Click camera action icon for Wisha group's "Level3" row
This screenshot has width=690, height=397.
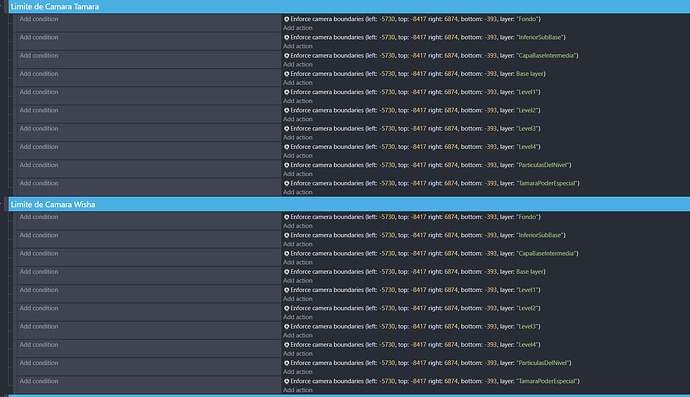pyautogui.click(x=286, y=327)
